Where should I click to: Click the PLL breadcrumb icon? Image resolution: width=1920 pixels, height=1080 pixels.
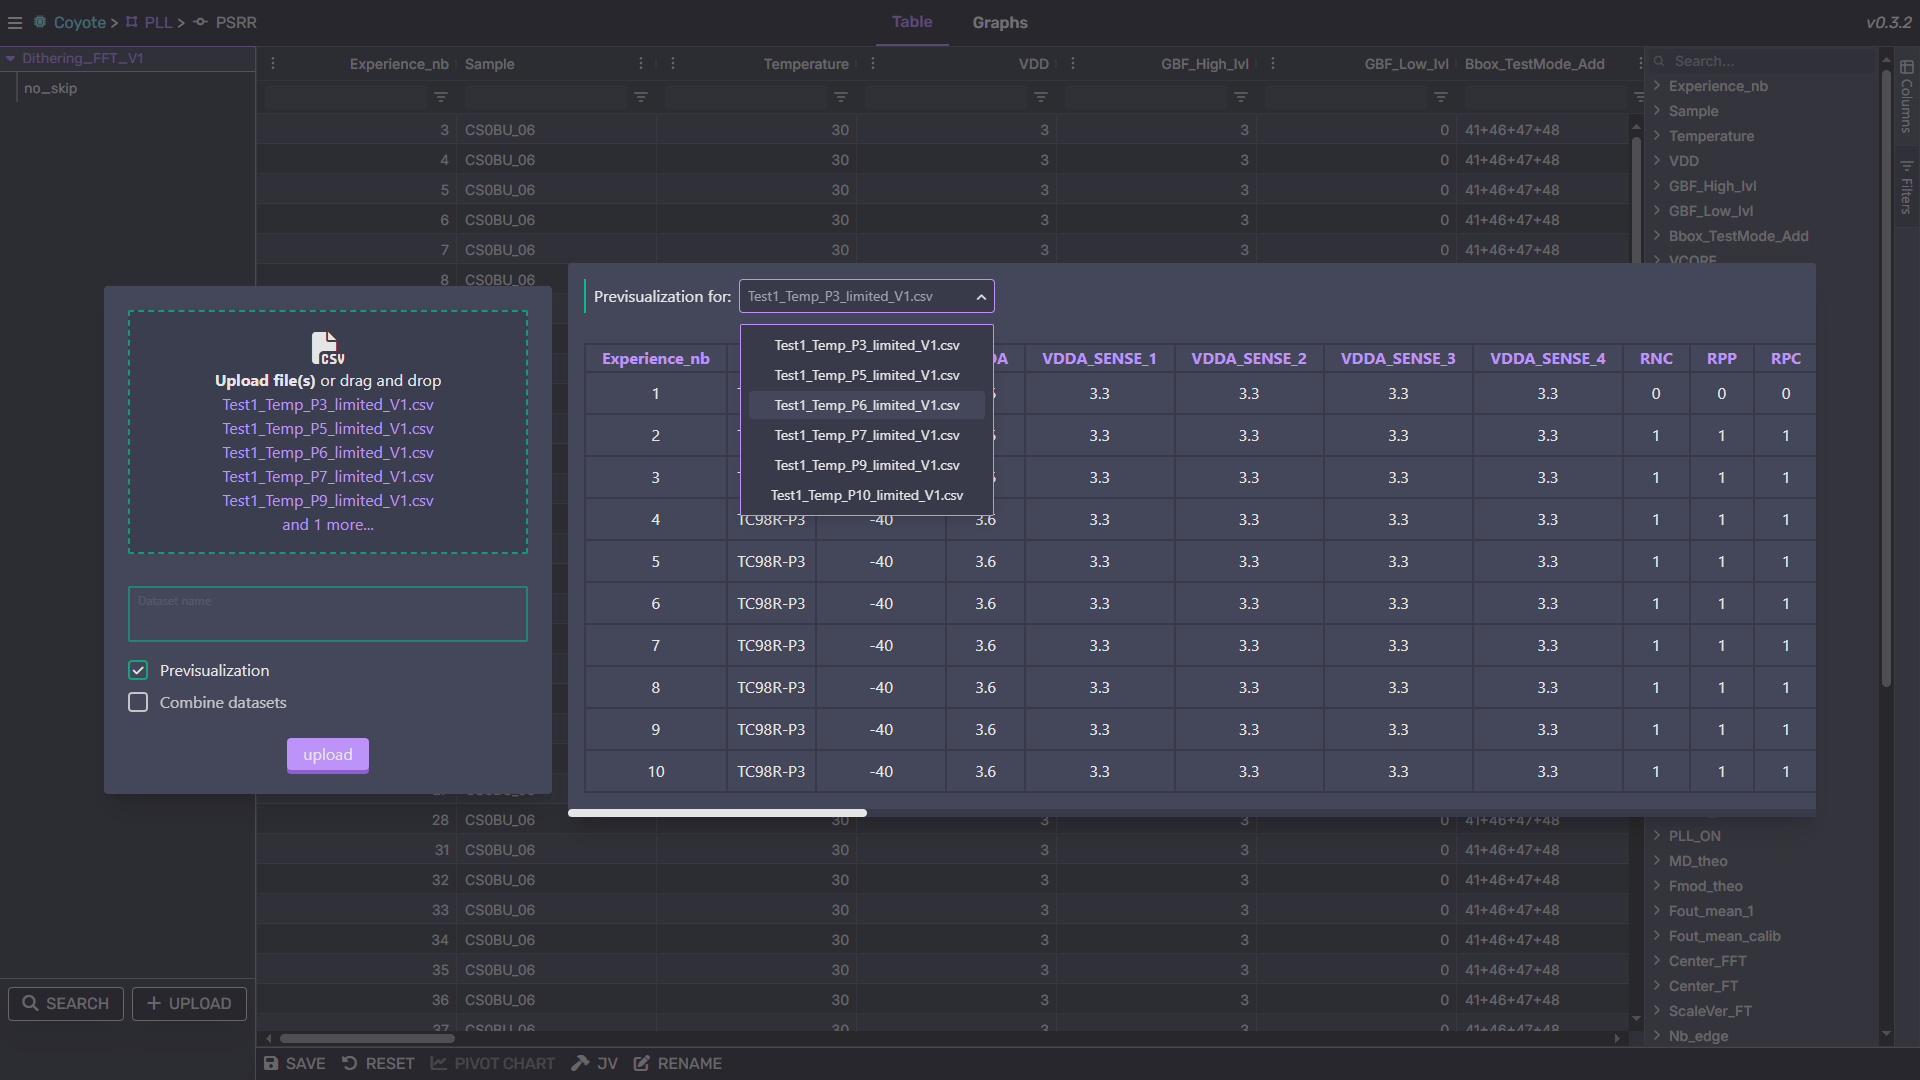pos(132,22)
